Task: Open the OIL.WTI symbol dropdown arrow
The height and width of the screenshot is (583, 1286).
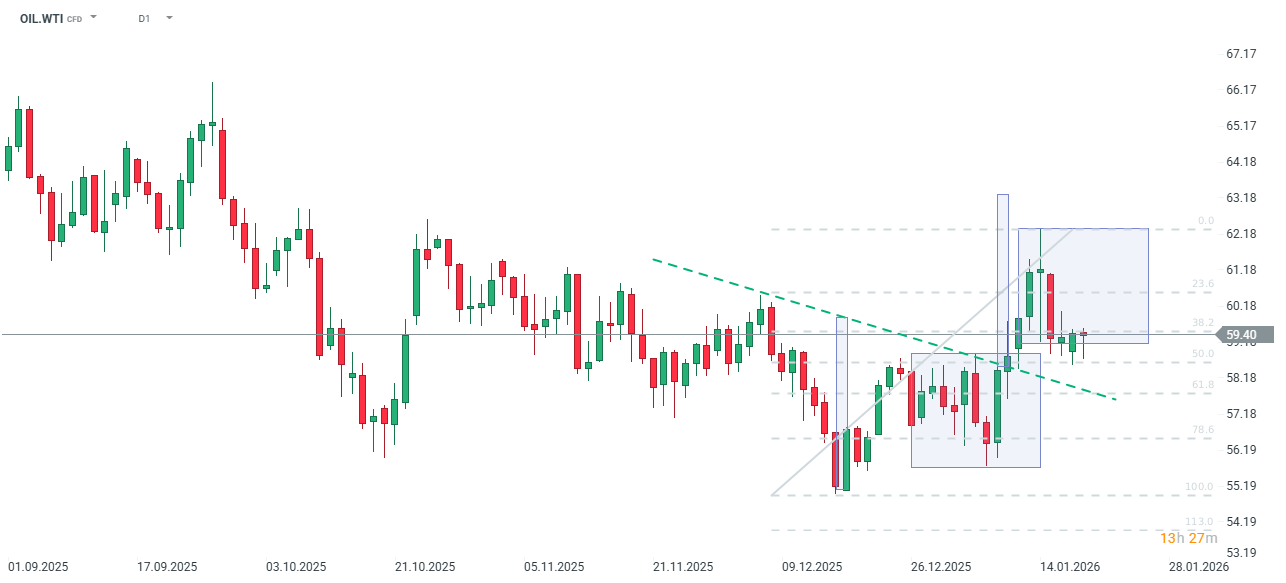Action: point(94,18)
